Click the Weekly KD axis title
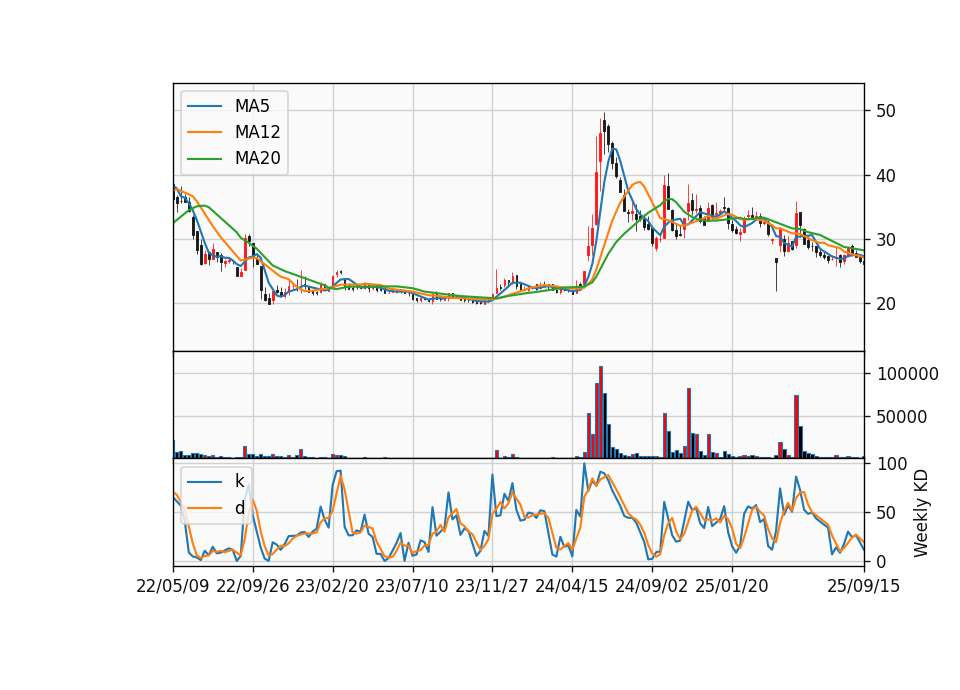The width and height of the screenshot is (960, 690). (921, 514)
